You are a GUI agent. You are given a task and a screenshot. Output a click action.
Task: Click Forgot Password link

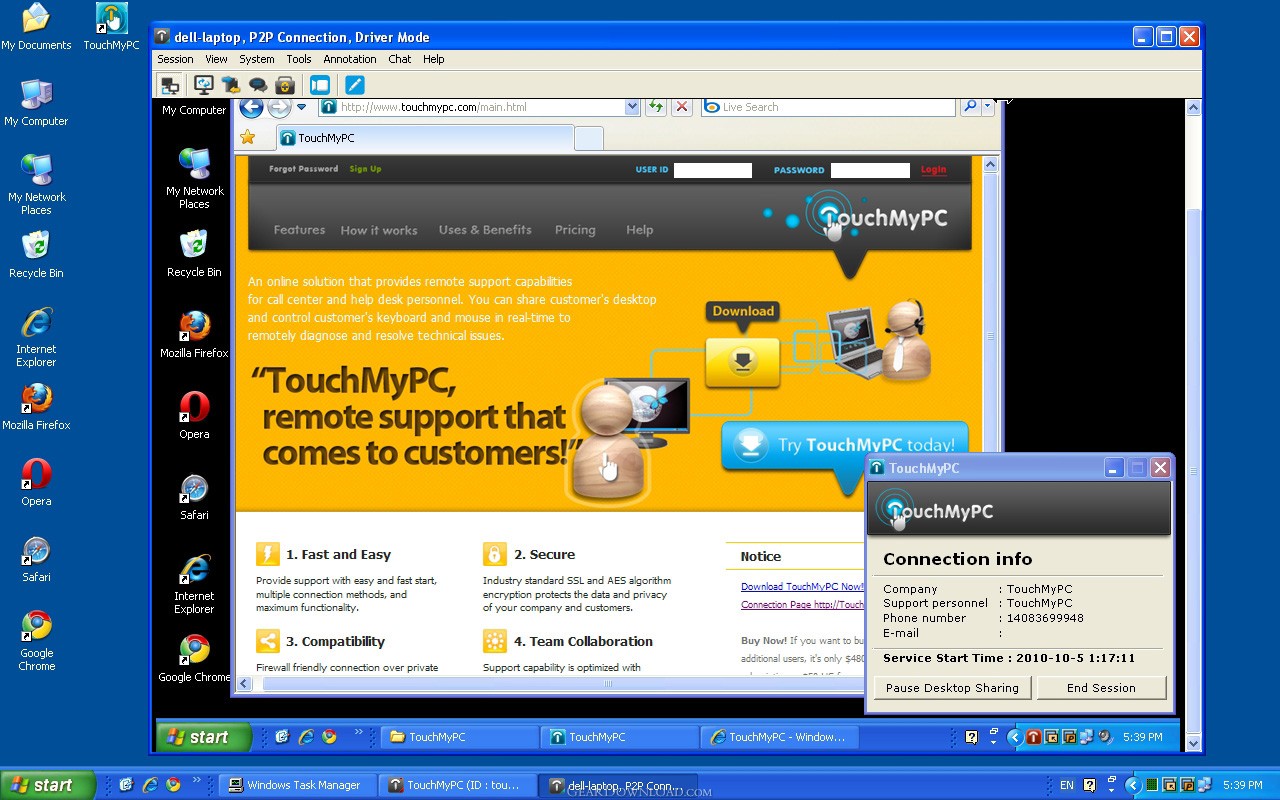pyautogui.click(x=303, y=169)
